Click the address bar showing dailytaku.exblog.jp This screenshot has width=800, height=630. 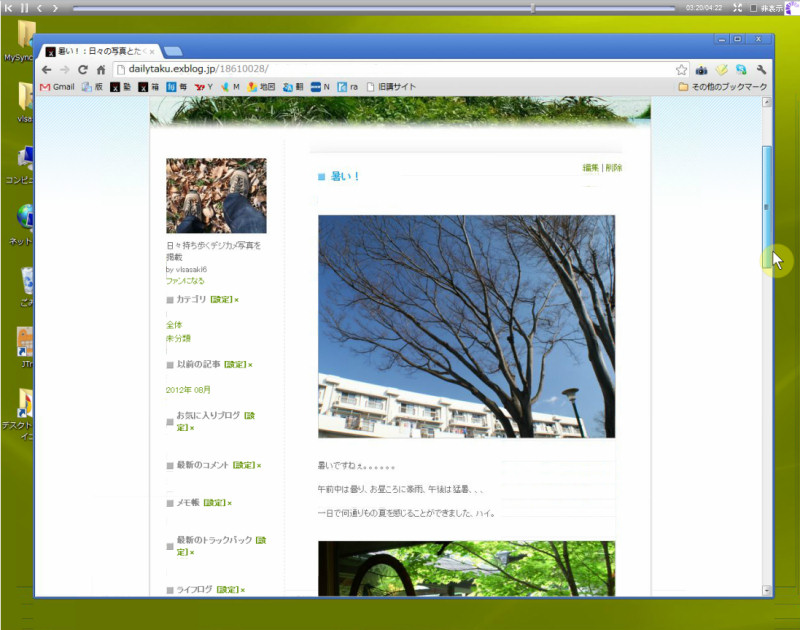393,69
